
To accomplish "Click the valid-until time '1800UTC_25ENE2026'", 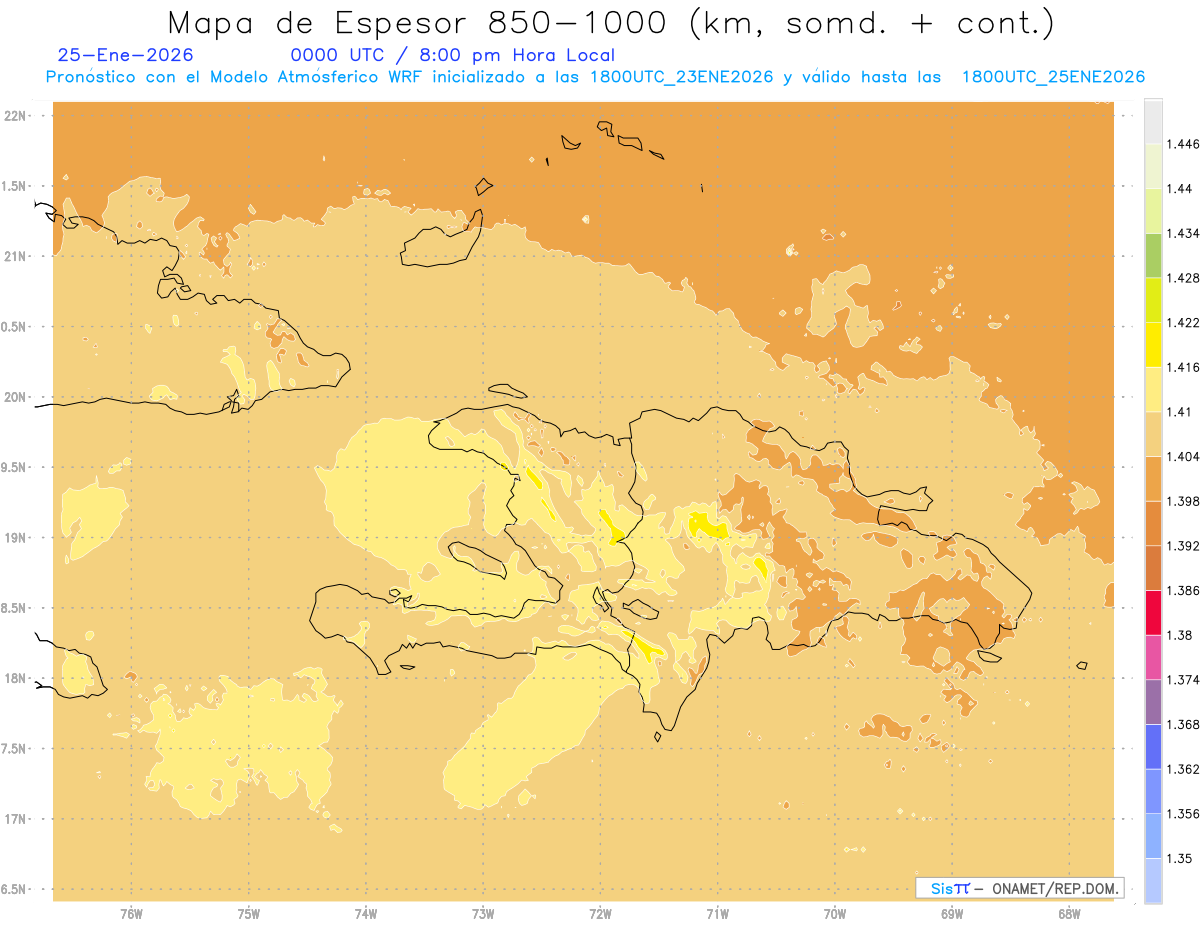I will click(x=1053, y=77).
